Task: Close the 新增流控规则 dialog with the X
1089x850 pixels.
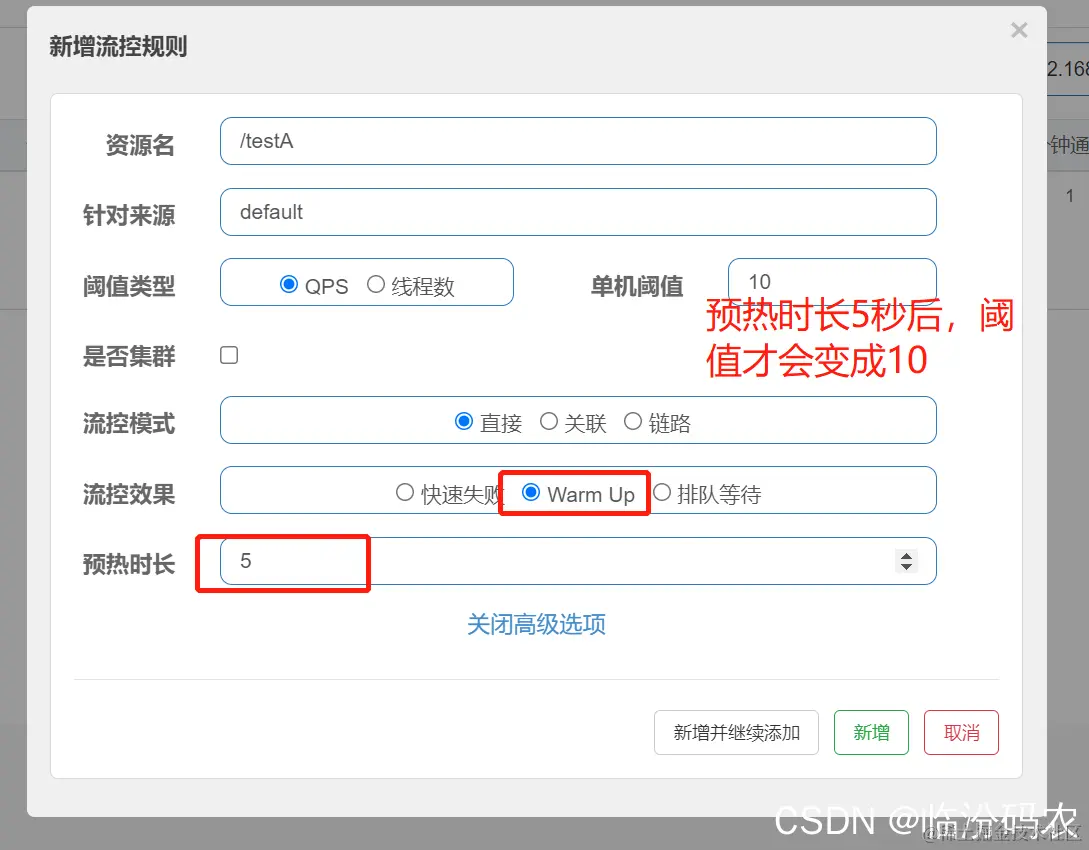Action: pyautogui.click(x=1019, y=30)
